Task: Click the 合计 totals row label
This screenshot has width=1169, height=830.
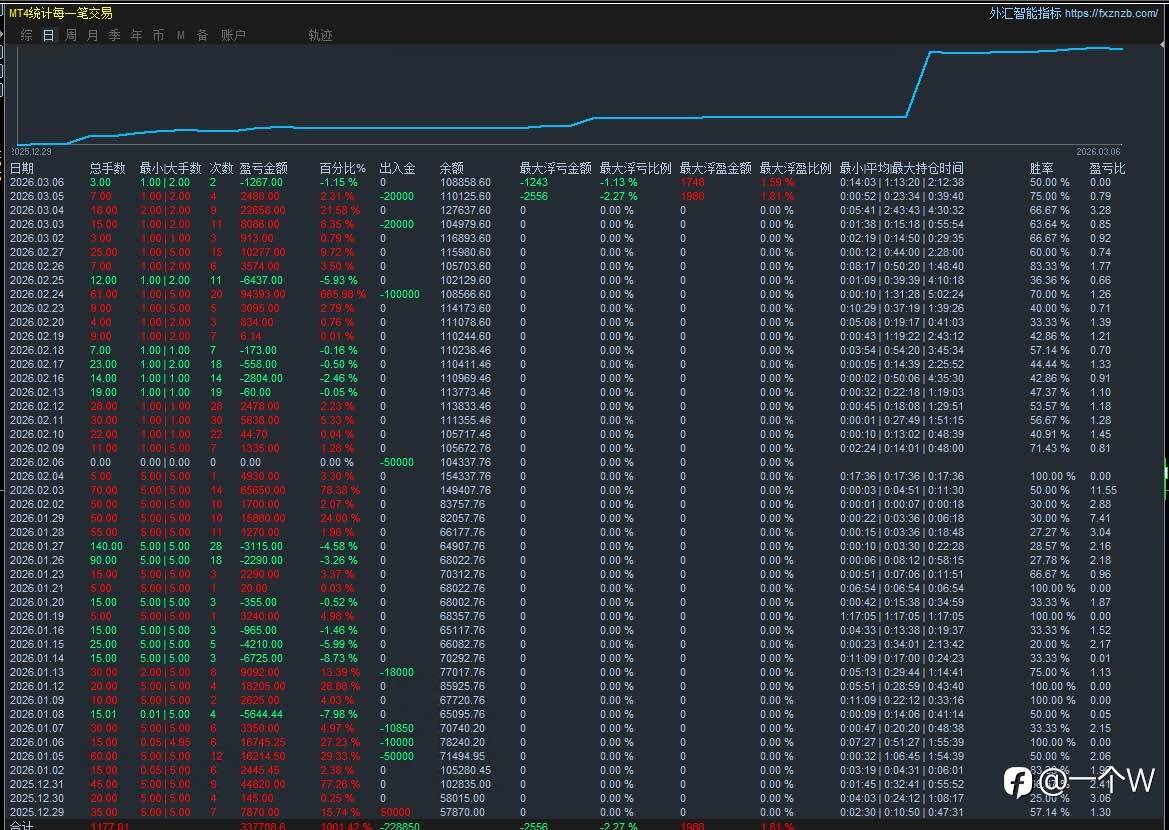Action: click(22, 825)
